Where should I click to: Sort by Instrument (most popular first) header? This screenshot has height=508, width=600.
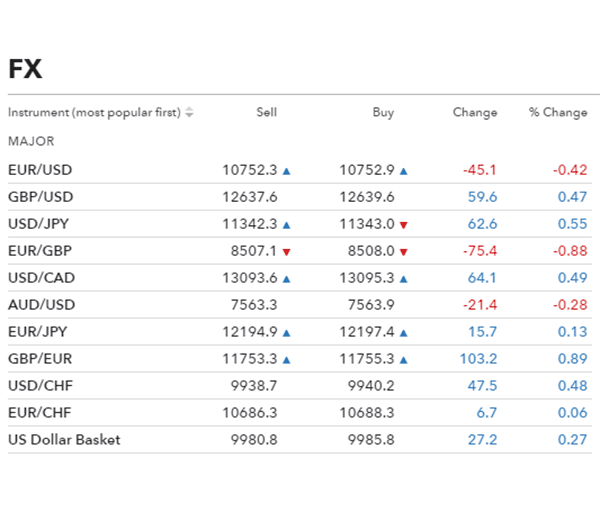(x=94, y=113)
